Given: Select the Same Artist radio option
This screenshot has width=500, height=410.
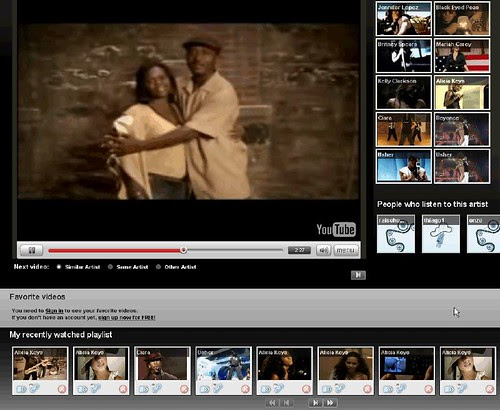Looking at the screenshot, I should click(110, 267).
